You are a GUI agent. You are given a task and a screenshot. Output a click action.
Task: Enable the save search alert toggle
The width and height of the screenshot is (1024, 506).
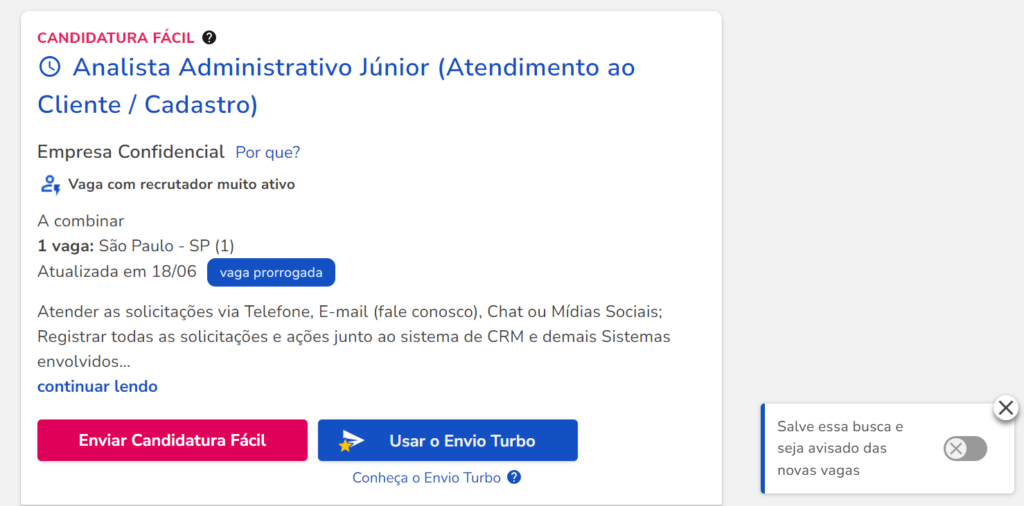tap(965, 449)
